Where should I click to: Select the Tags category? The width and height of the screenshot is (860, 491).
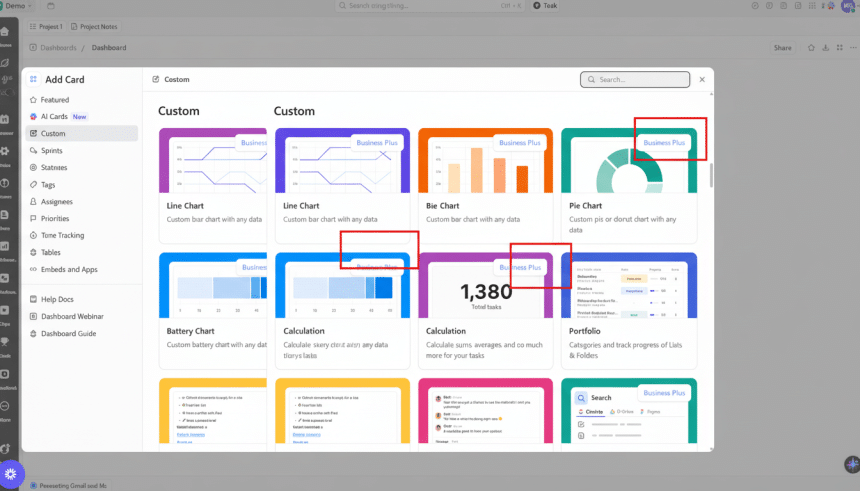click(81, 184)
